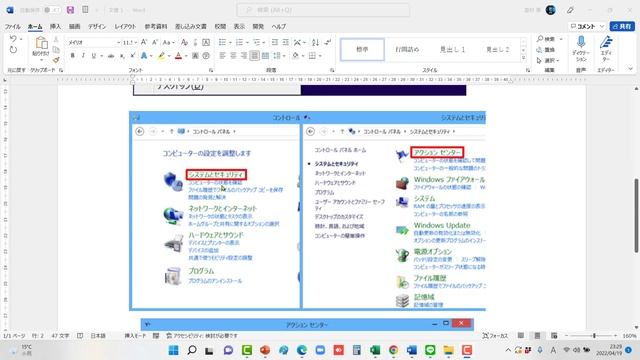The width and height of the screenshot is (640, 360).
Task: Click the user account avatar
Action: click(551, 10)
